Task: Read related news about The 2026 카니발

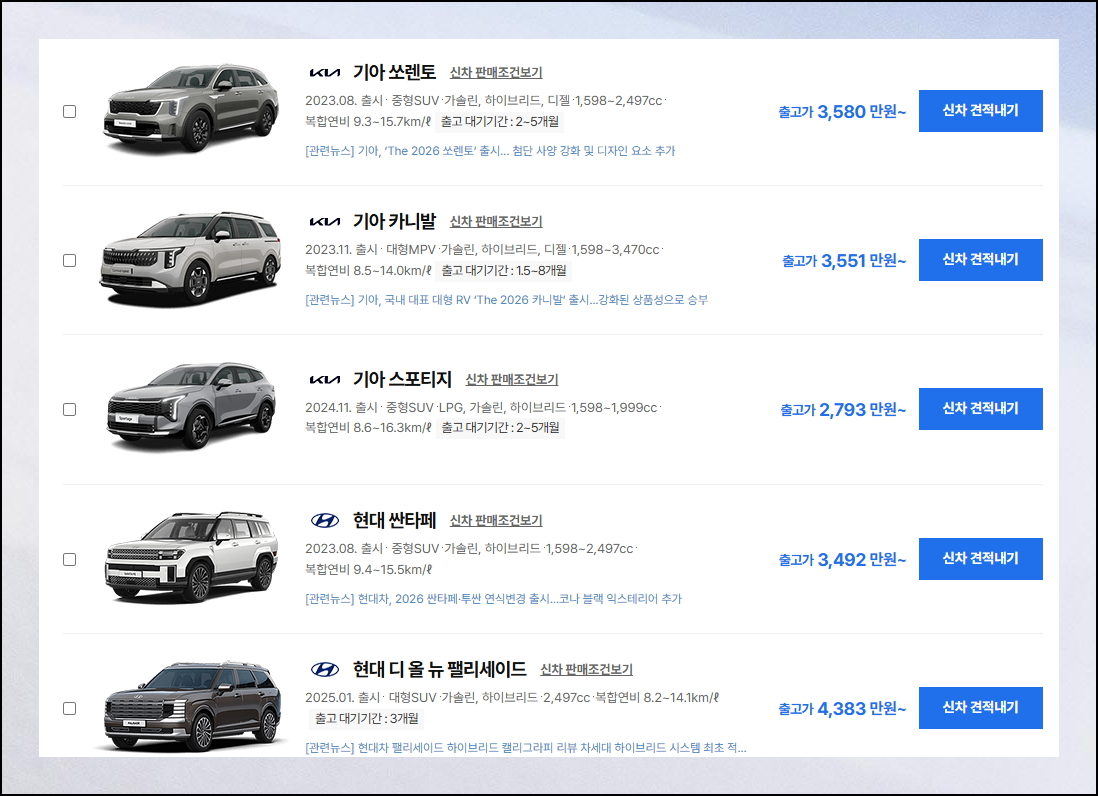Action: 506,300
